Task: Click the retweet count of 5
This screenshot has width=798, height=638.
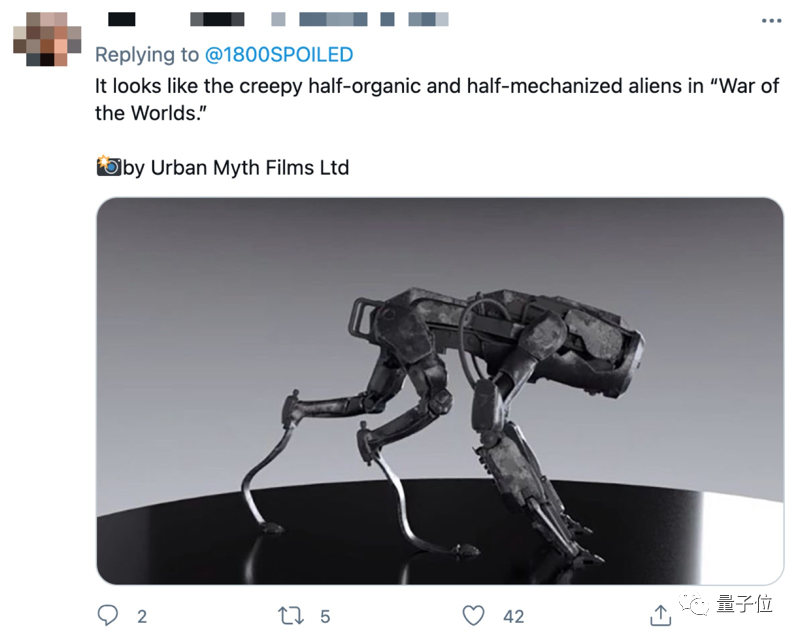Action: tap(327, 616)
